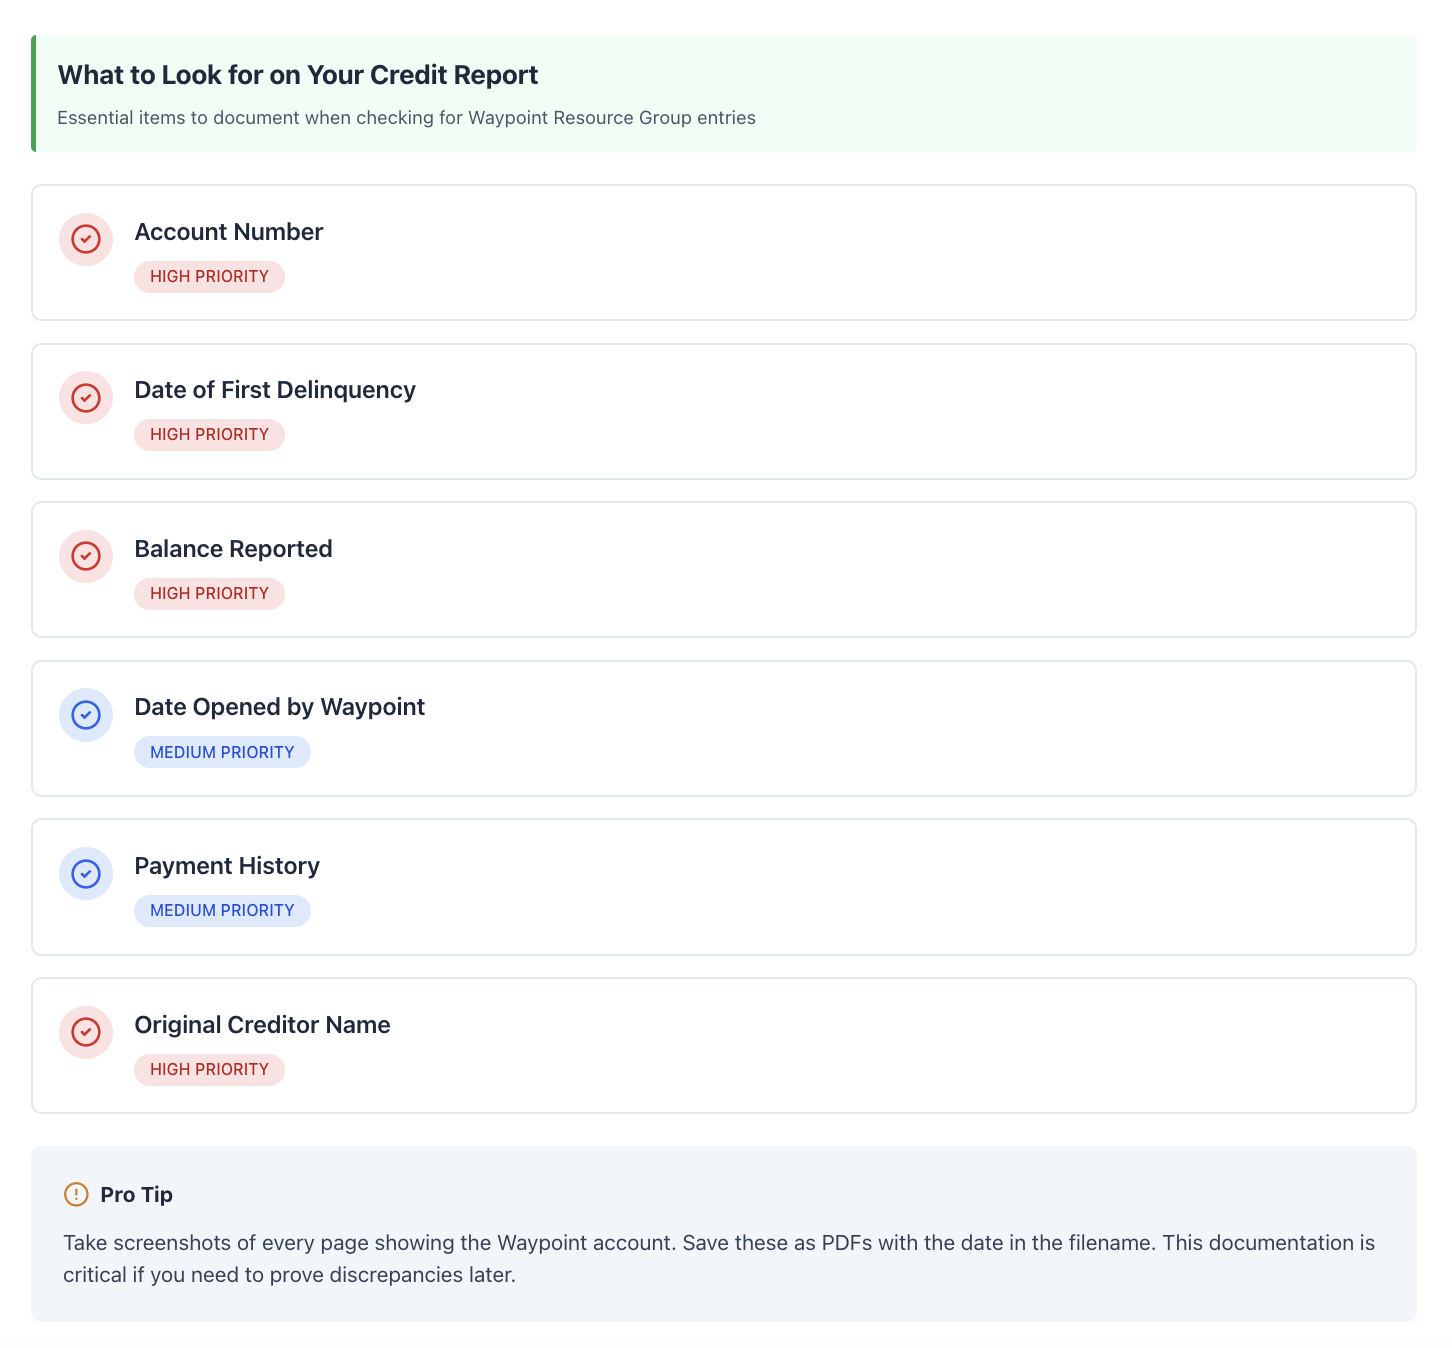Click the orange alert icon next to Pro Tip
1452x1348 pixels.
tap(76, 1194)
